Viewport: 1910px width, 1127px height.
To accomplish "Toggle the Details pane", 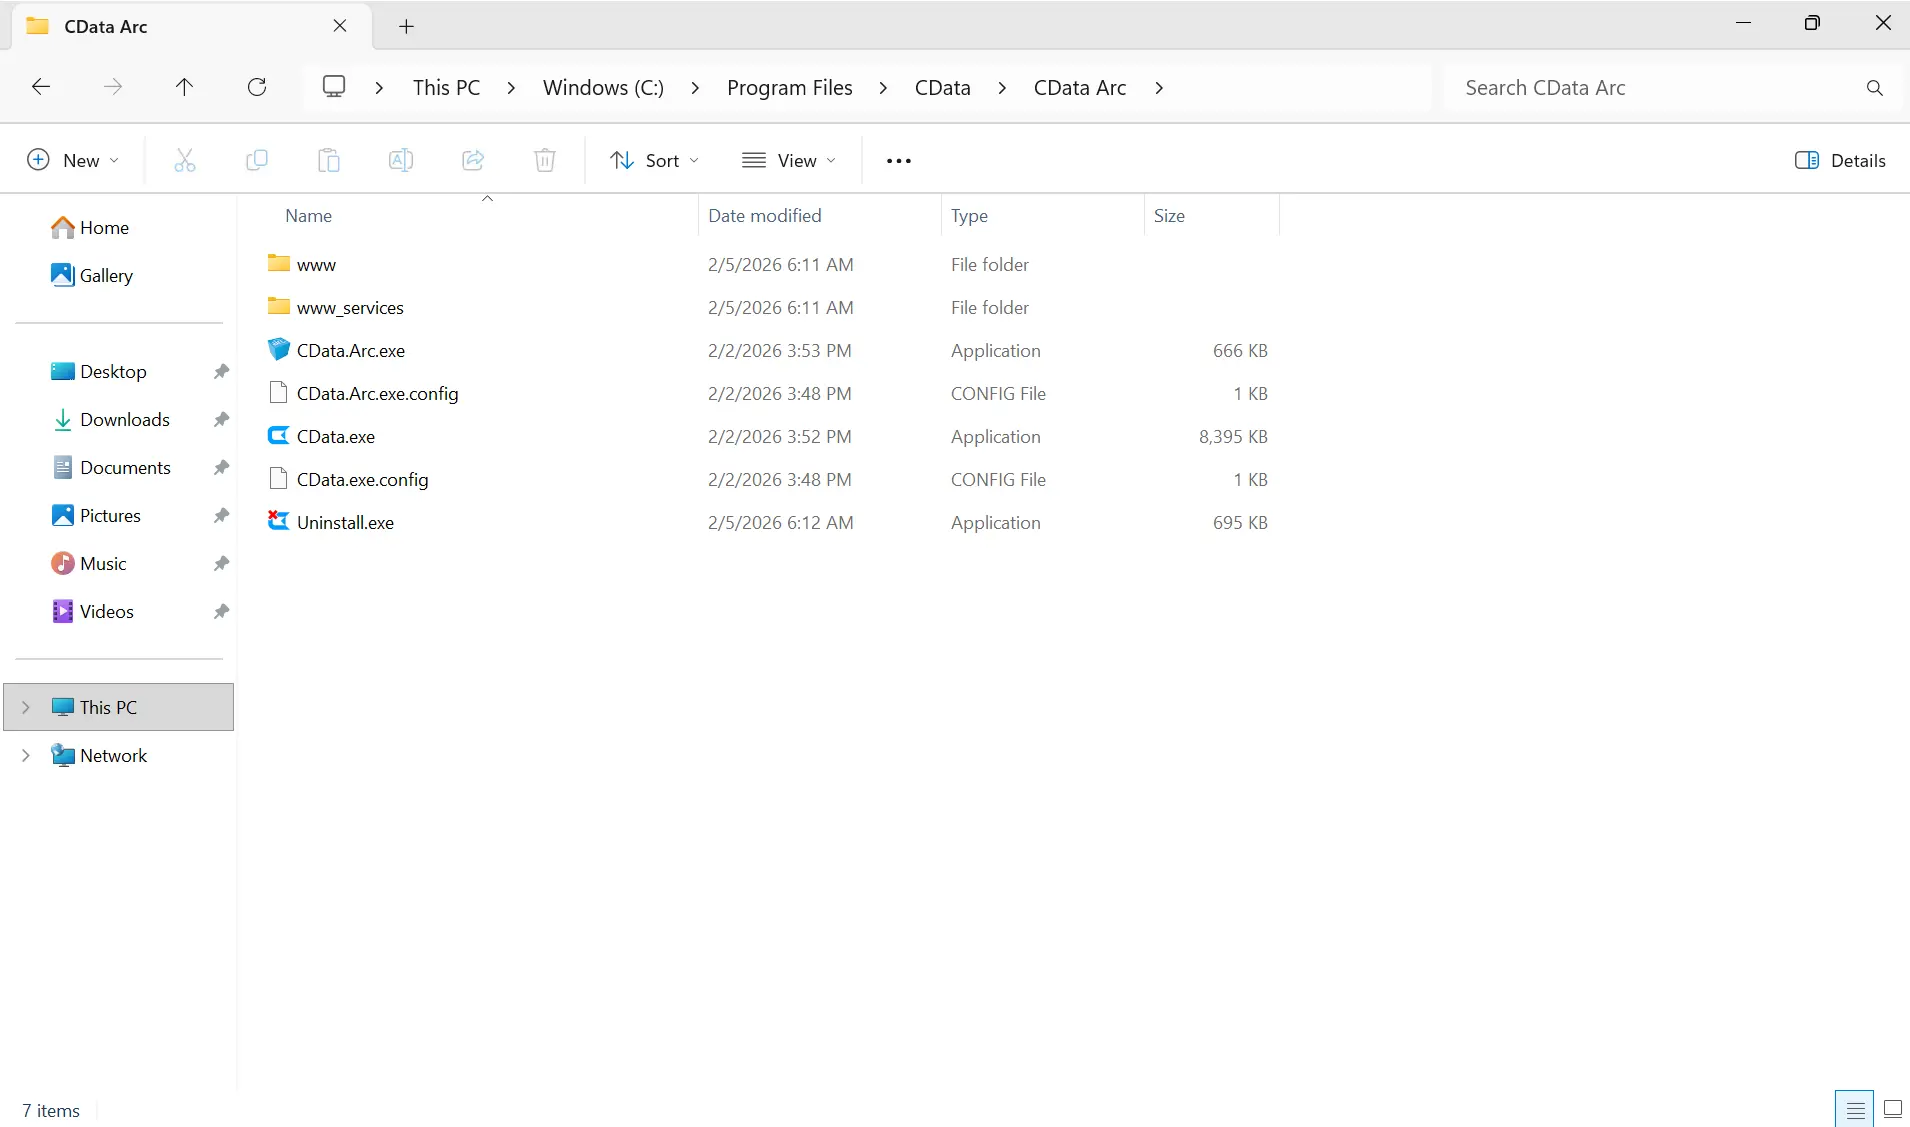I will pos(1840,160).
